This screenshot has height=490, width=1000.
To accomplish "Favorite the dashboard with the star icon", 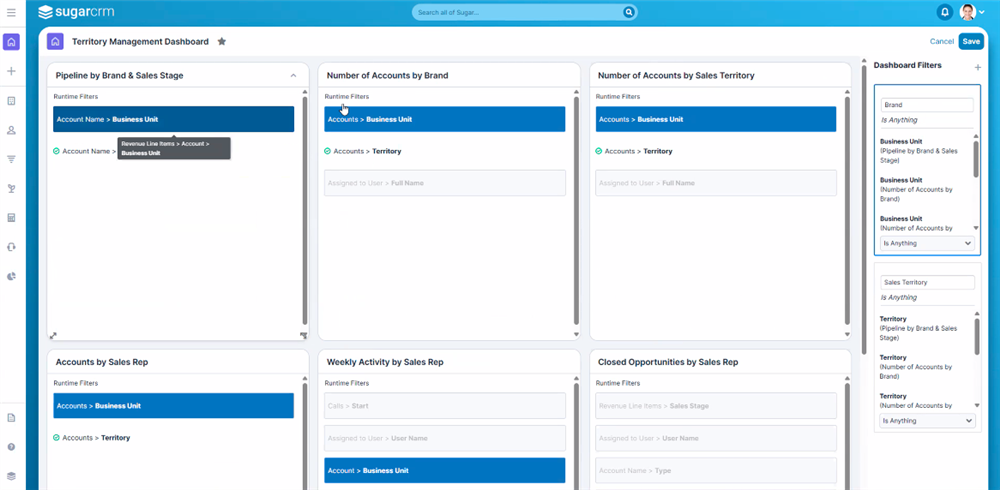I will (222, 42).
